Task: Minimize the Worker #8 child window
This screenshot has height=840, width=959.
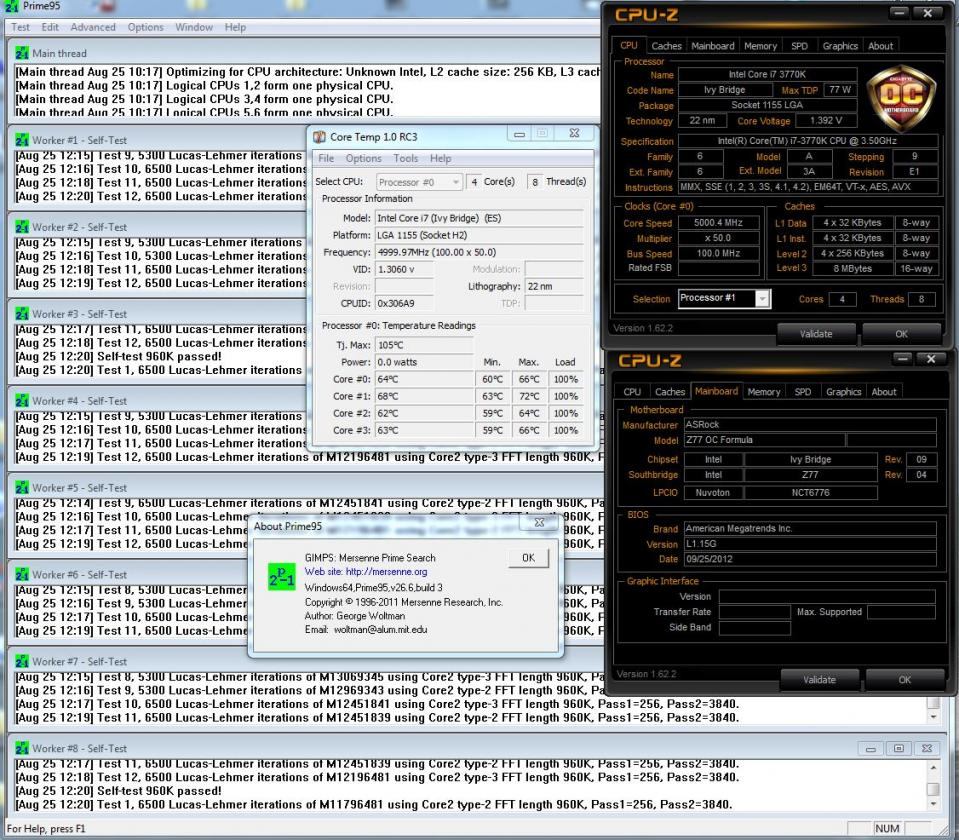Action: click(x=870, y=748)
